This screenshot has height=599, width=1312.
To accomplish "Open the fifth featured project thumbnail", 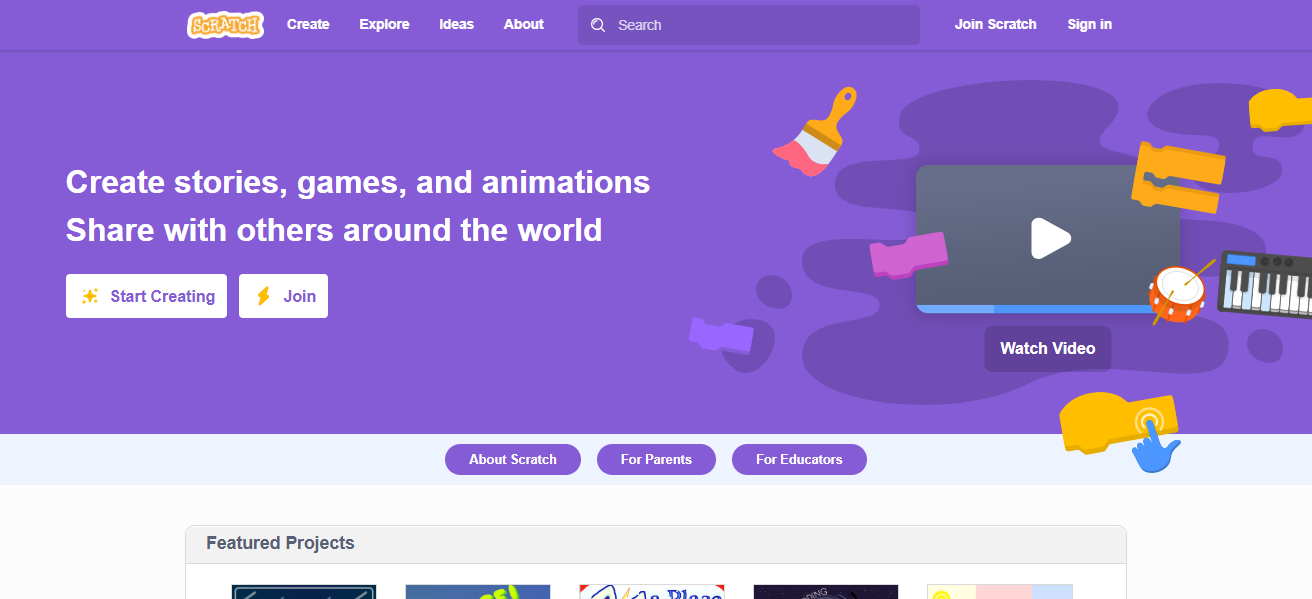I will (1000, 592).
